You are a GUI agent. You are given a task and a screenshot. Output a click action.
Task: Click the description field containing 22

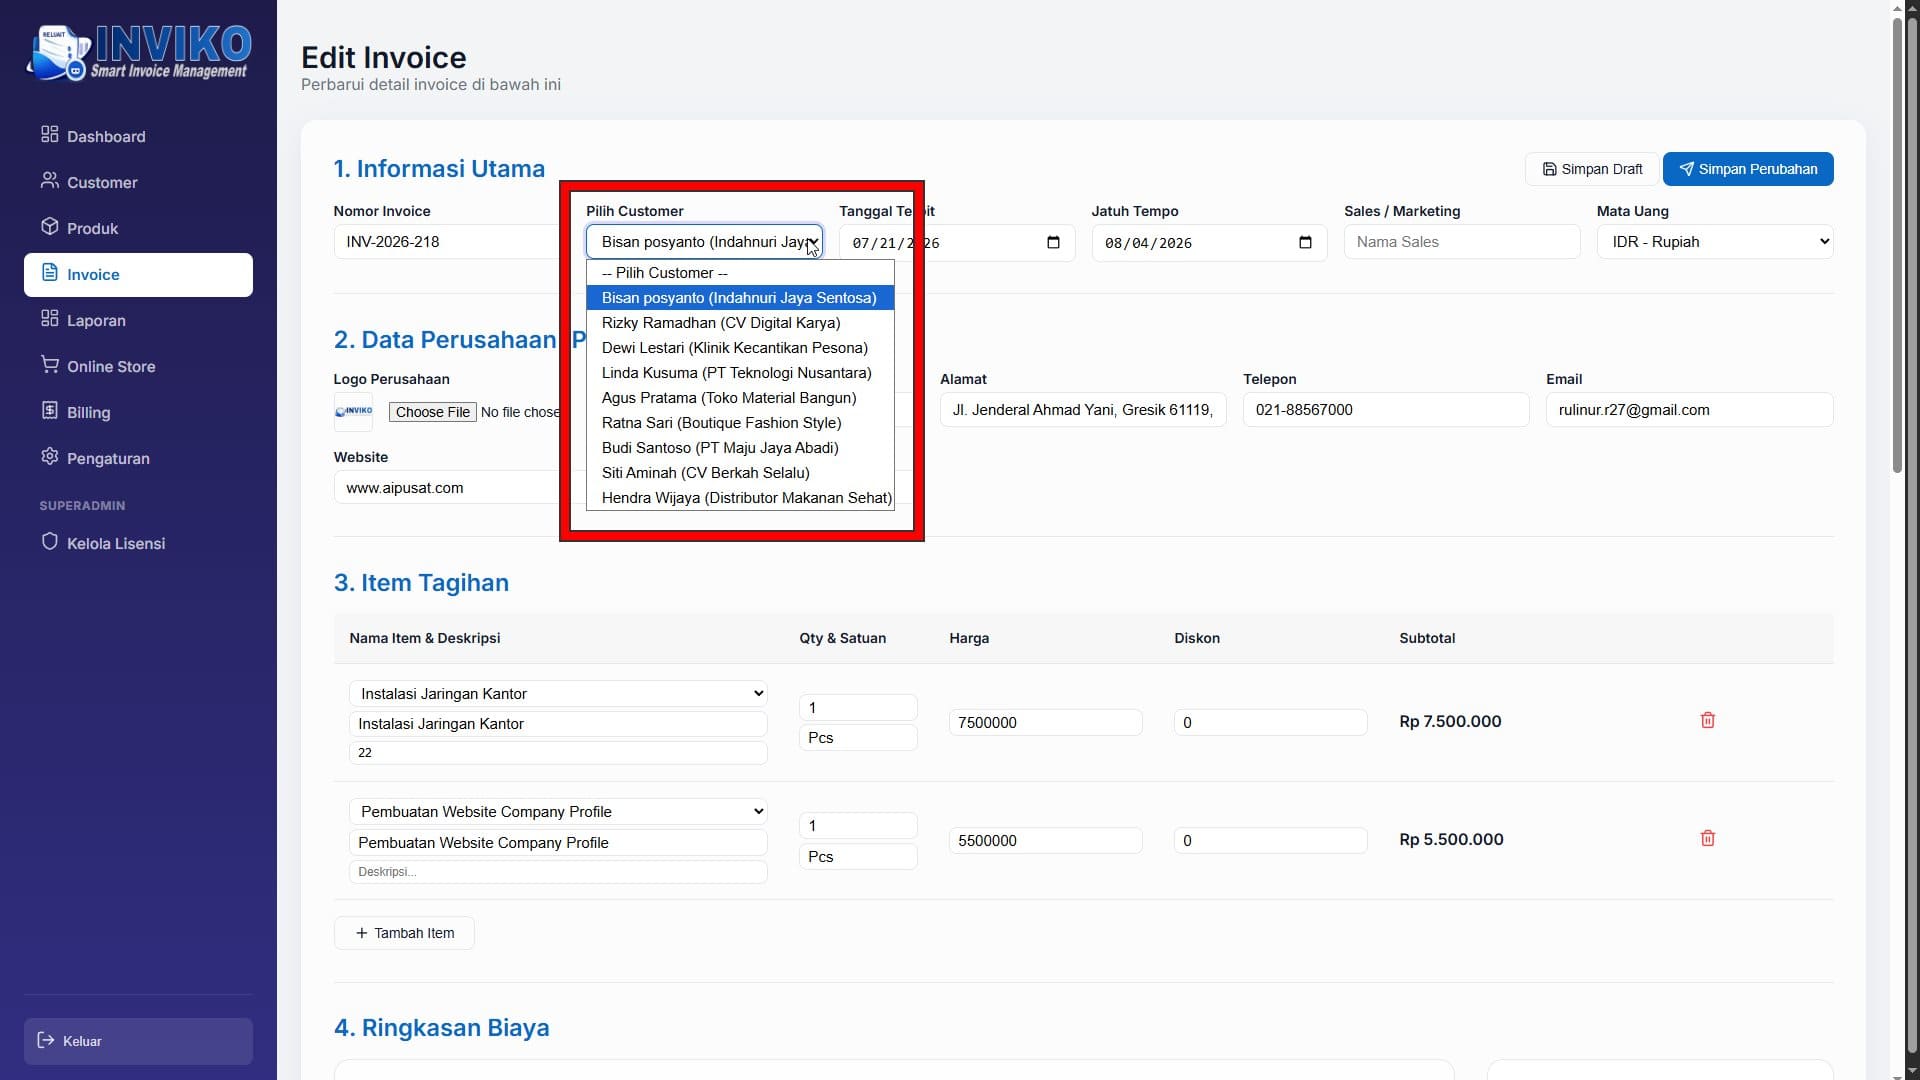tap(558, 752)
